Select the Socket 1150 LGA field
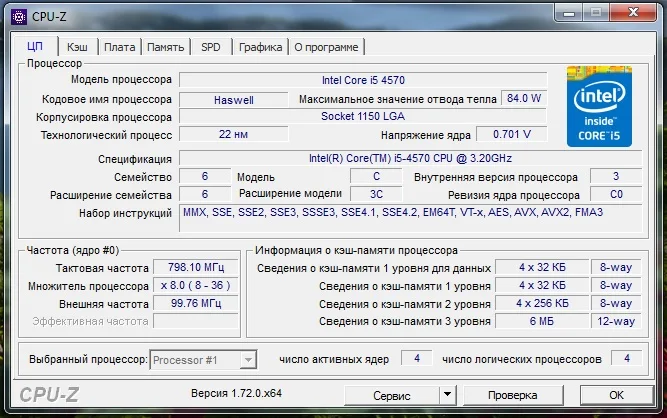The height and width of the screenshot is (418, 667). [x=363, y=116]
